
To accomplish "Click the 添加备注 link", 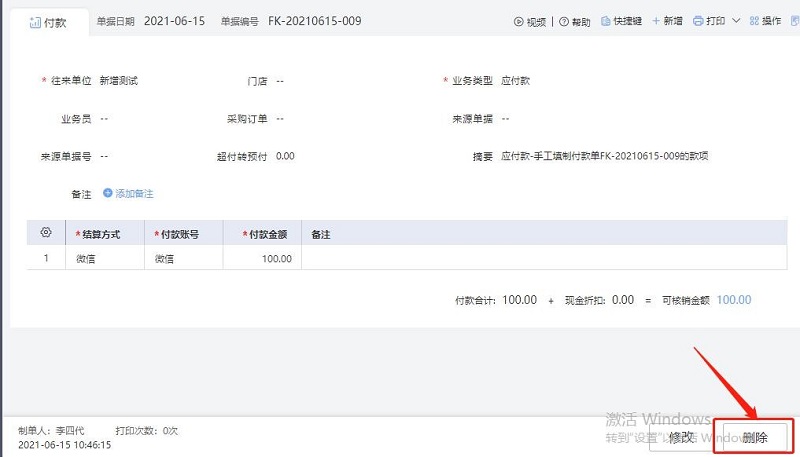I will coord(134,193).
